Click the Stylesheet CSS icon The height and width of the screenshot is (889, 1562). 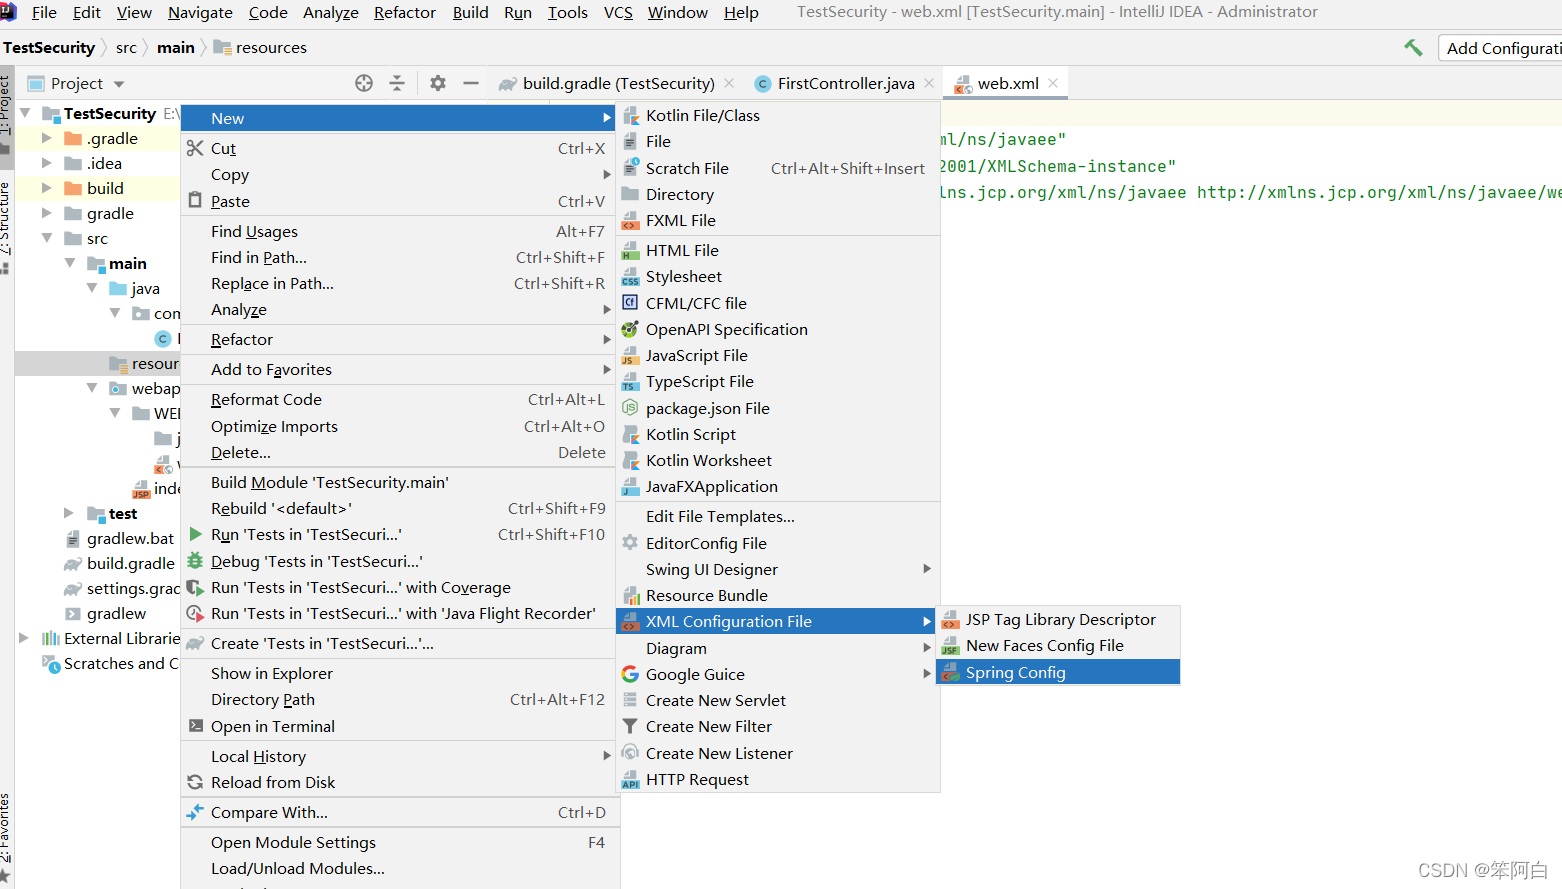[x=630, y=276]
